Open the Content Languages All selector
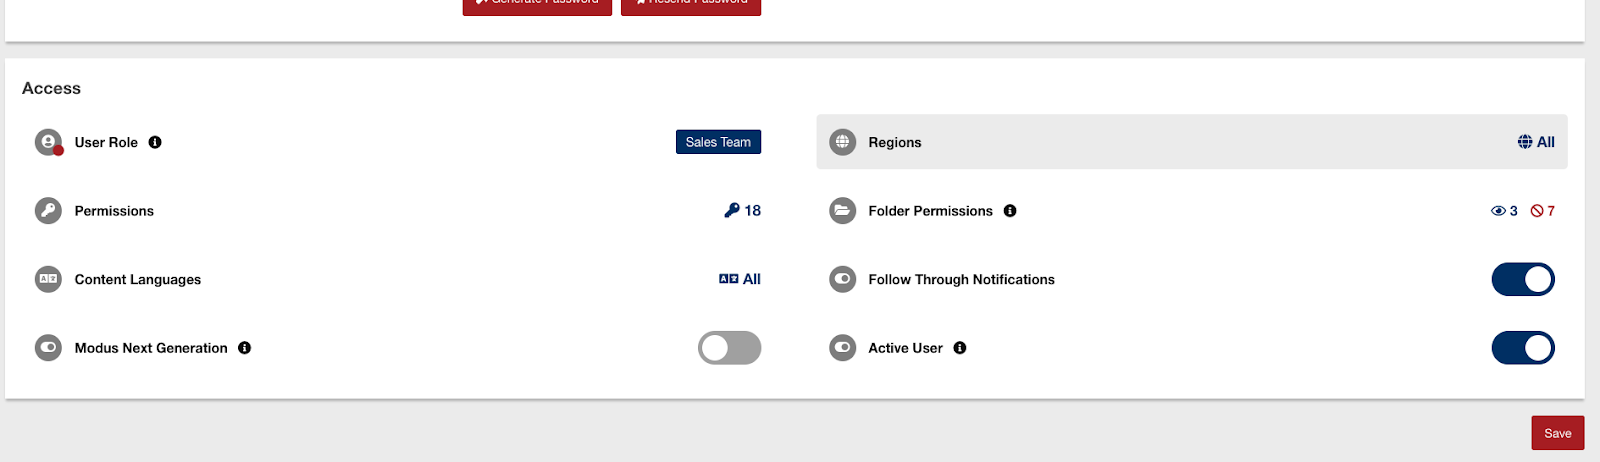This screenshot has height=462, width=1600. click(x=740, y=280)
